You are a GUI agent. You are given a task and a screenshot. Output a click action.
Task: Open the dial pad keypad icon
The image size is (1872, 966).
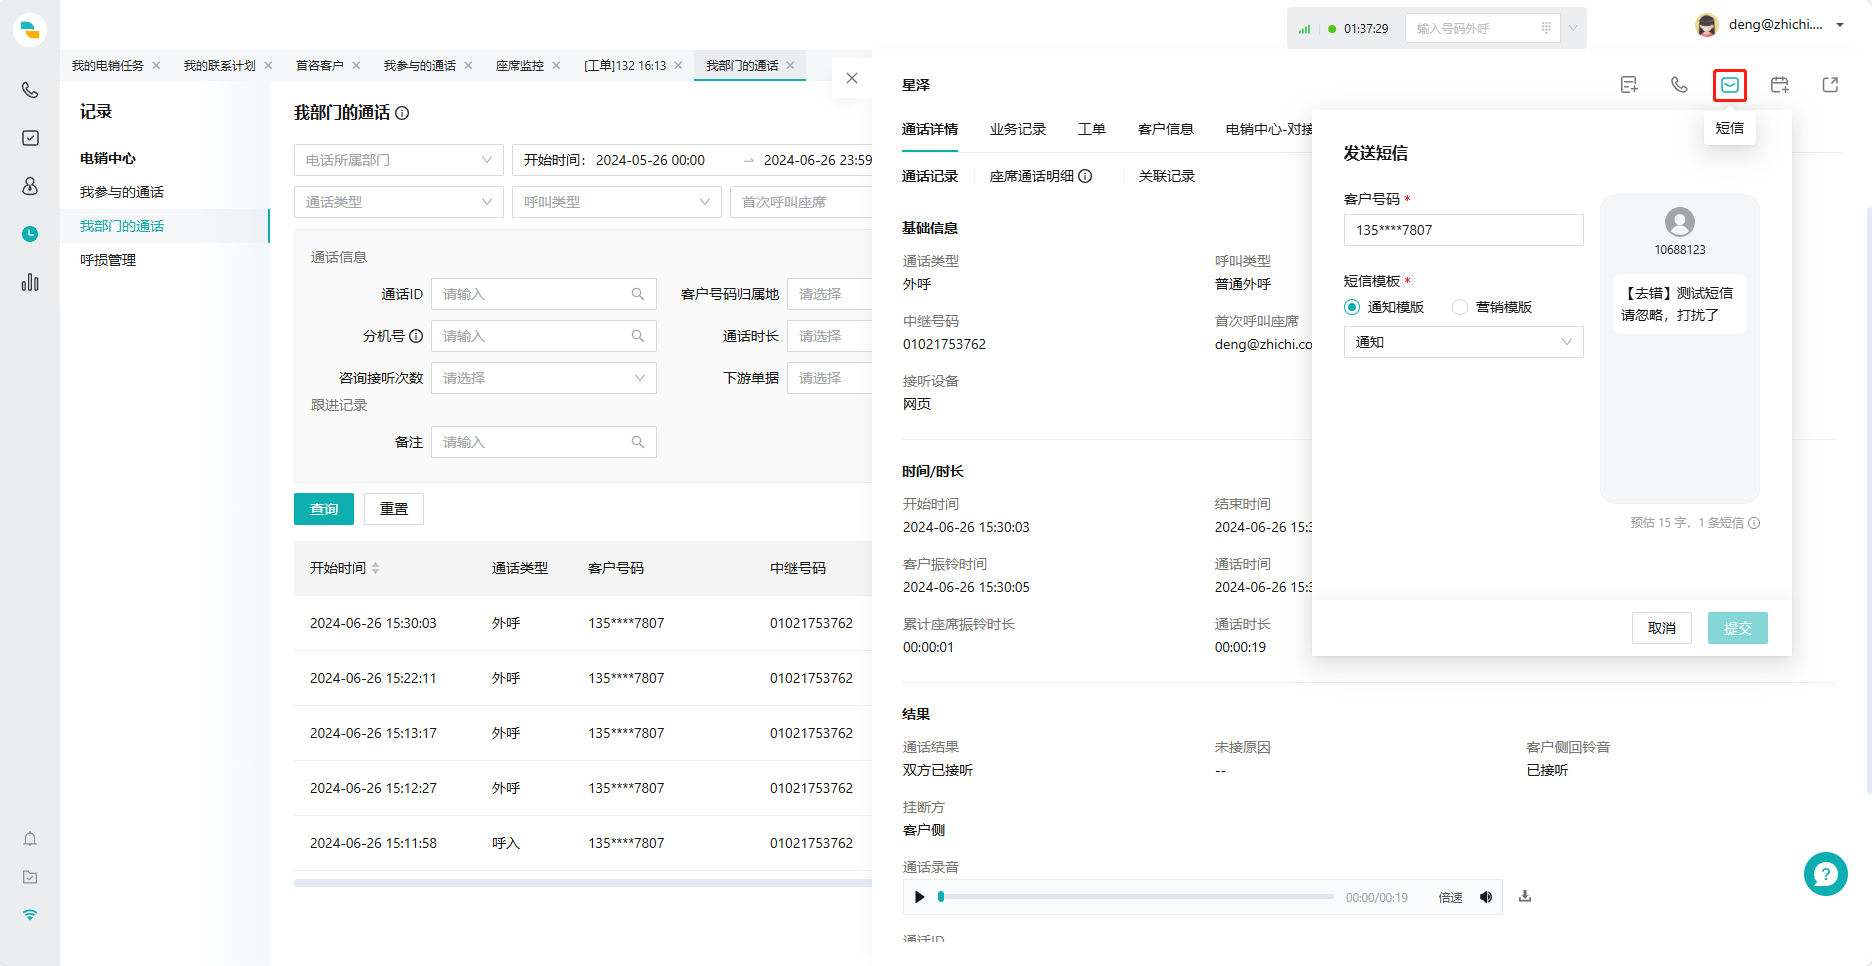(x=1546, y=28)
